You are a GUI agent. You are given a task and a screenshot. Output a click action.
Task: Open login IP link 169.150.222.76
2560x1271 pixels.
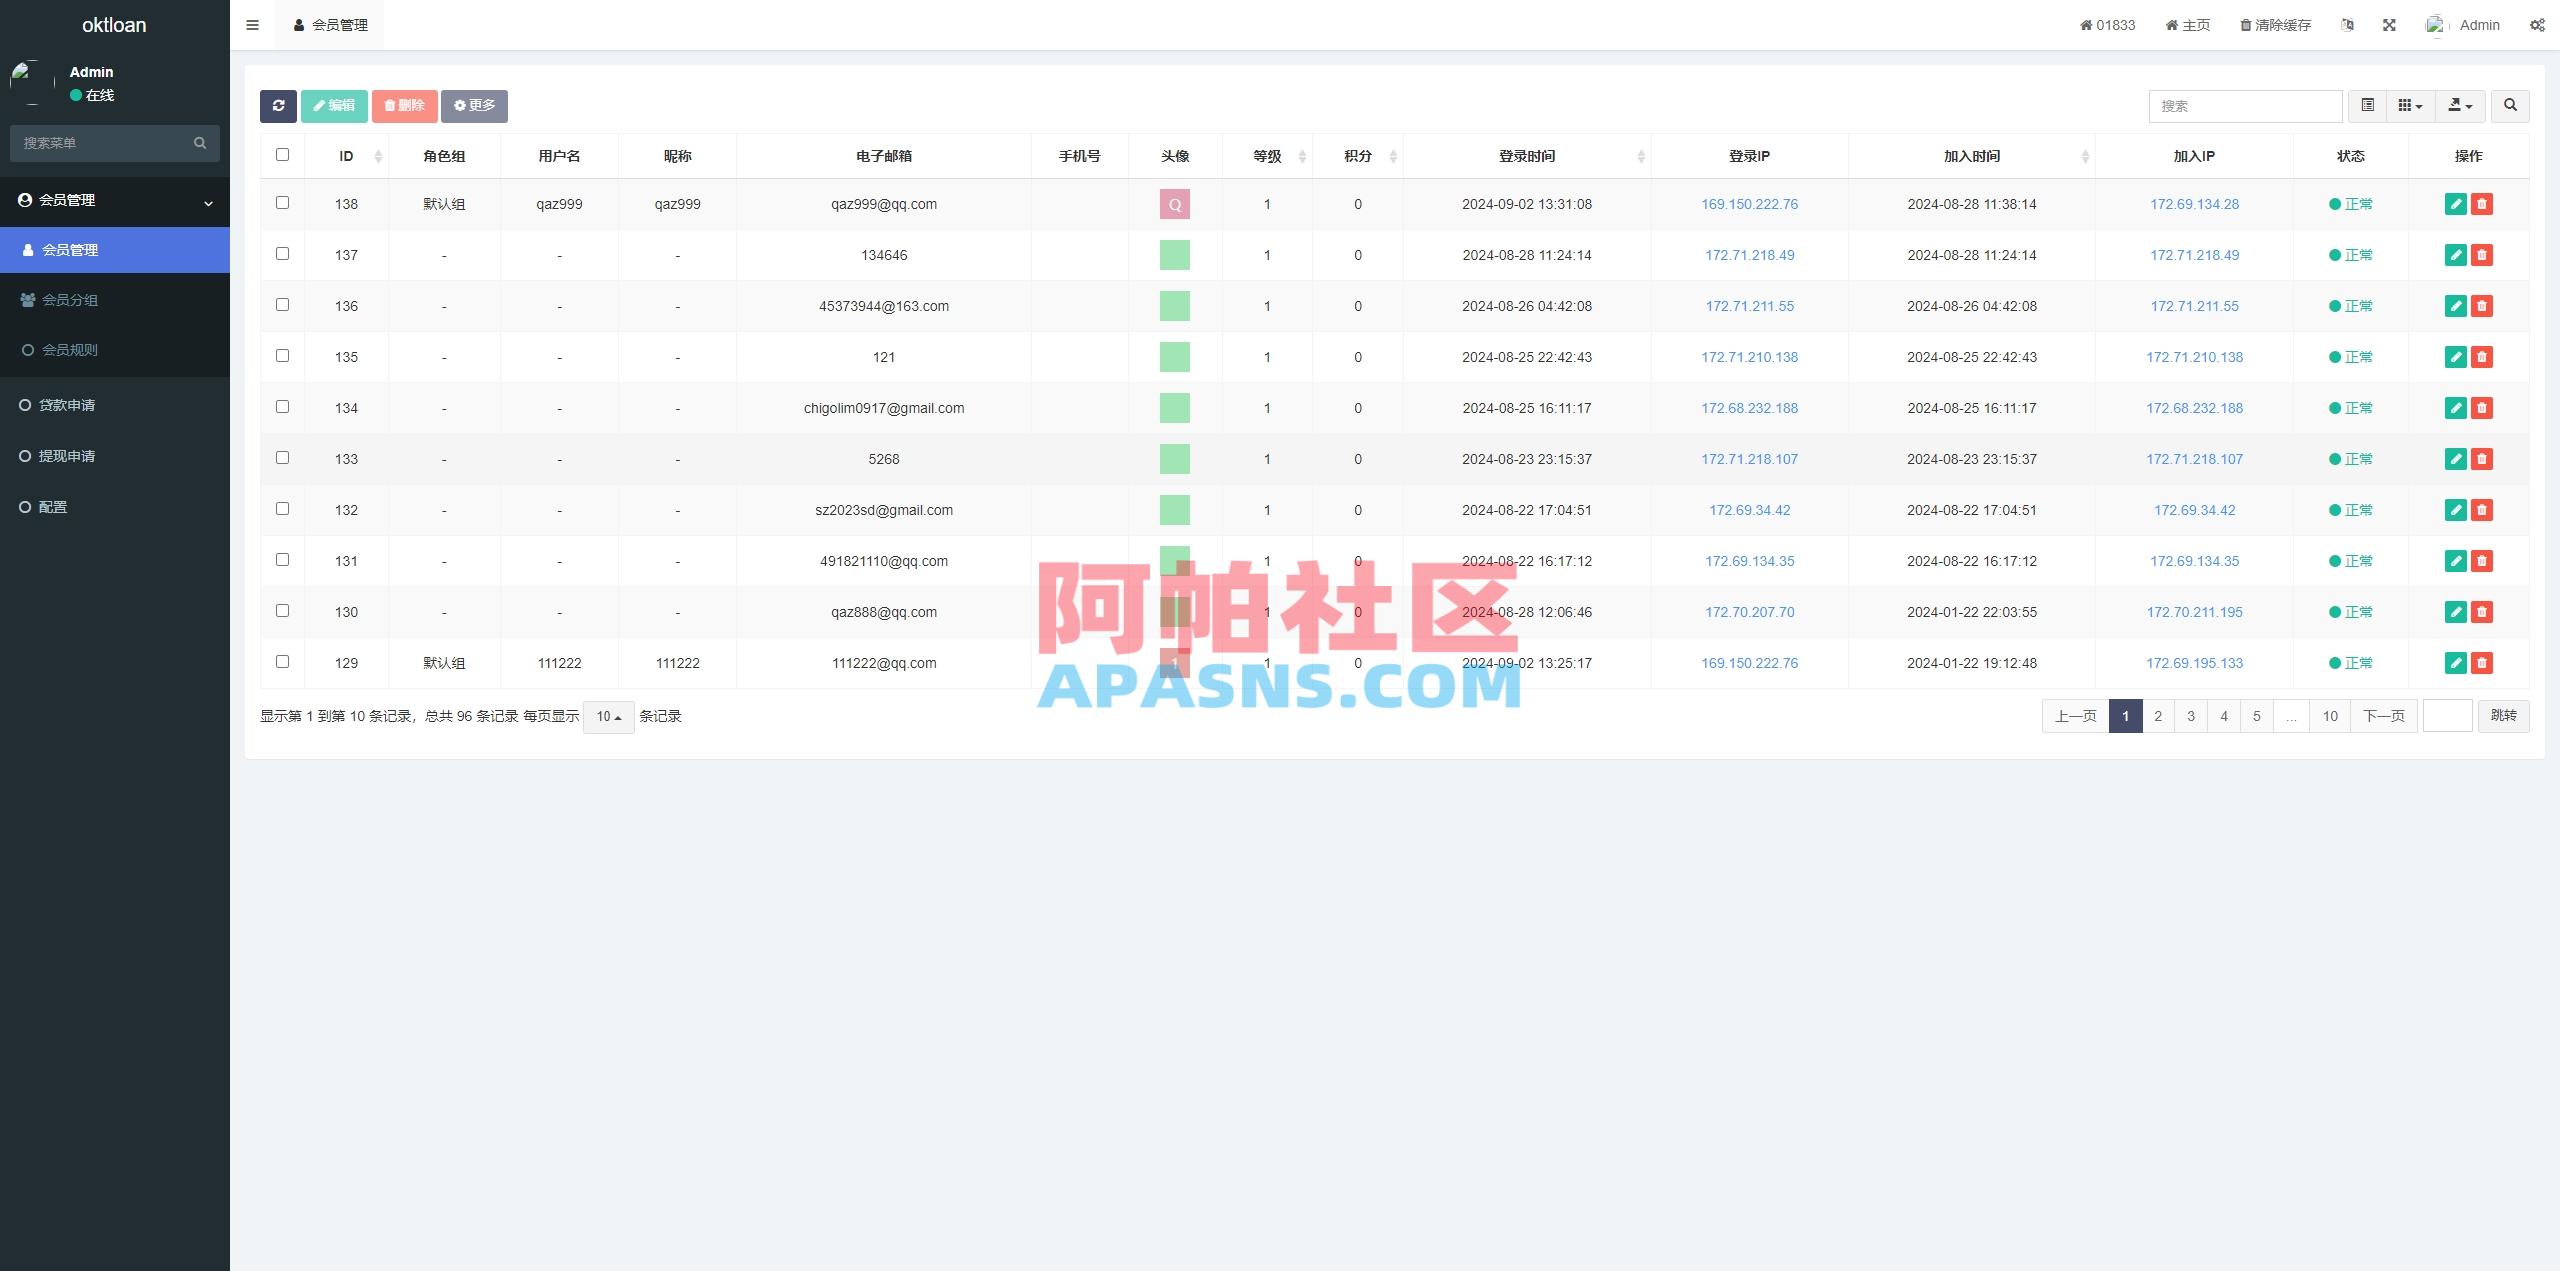[1749, 203]
